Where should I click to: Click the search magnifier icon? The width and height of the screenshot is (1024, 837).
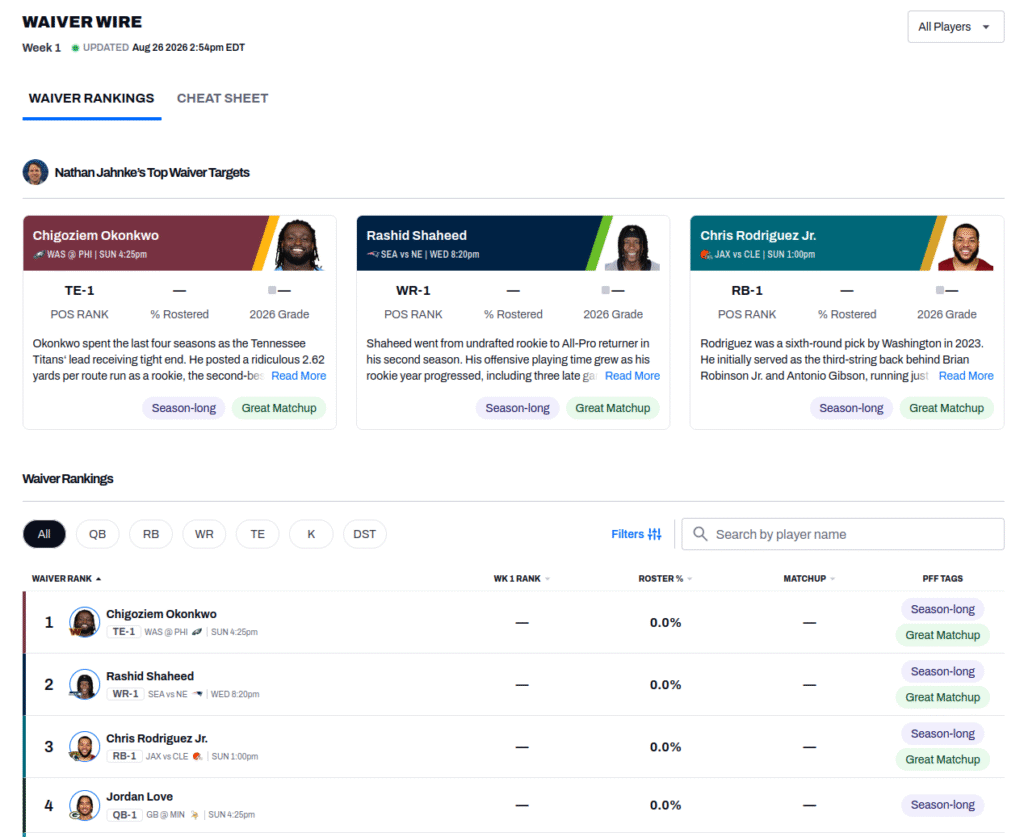click(700, 534)
